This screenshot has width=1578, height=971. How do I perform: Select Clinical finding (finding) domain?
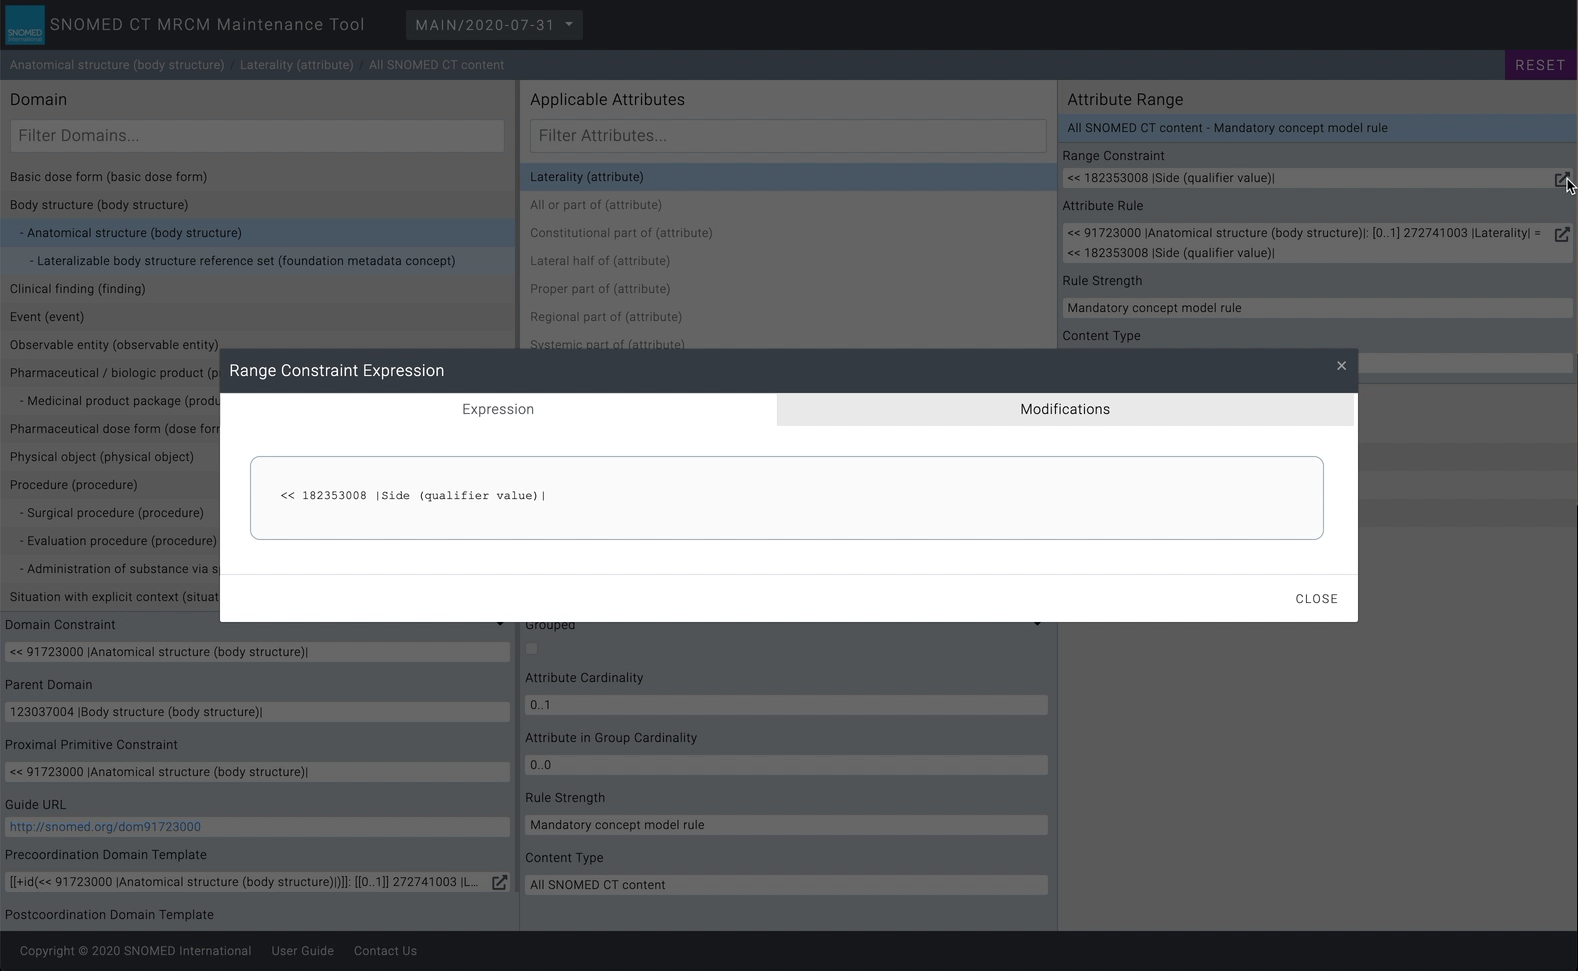(x=257, y=289)
